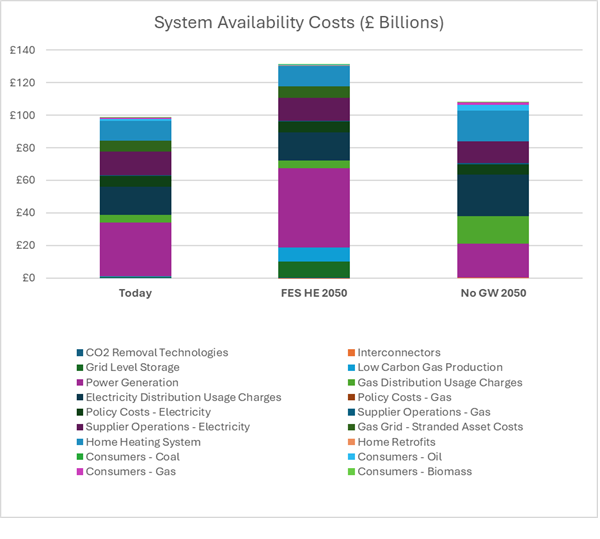Click the FES HE 2050 axis label
The height and width of the screenshot is (539, 600).
(x=314, y=294)
